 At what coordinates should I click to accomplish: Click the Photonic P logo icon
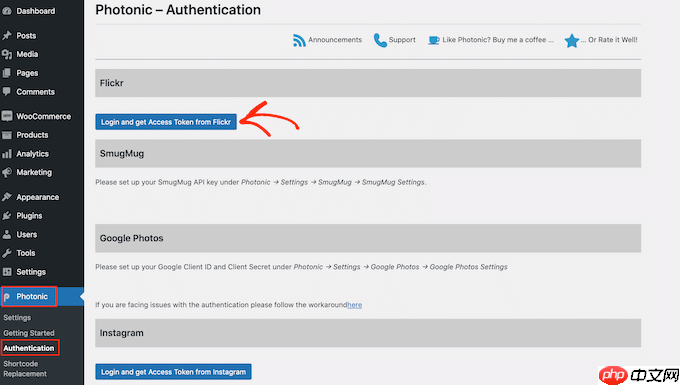7,297
